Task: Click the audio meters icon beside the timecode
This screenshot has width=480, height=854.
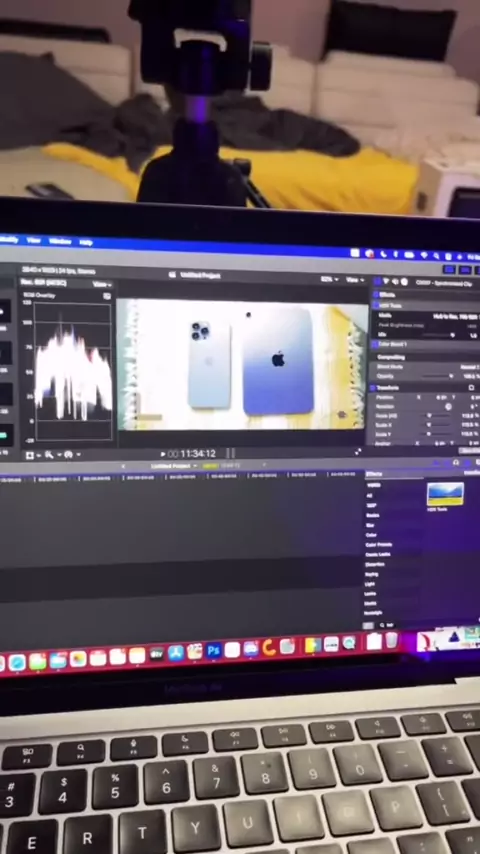Action: coord(230,453)
